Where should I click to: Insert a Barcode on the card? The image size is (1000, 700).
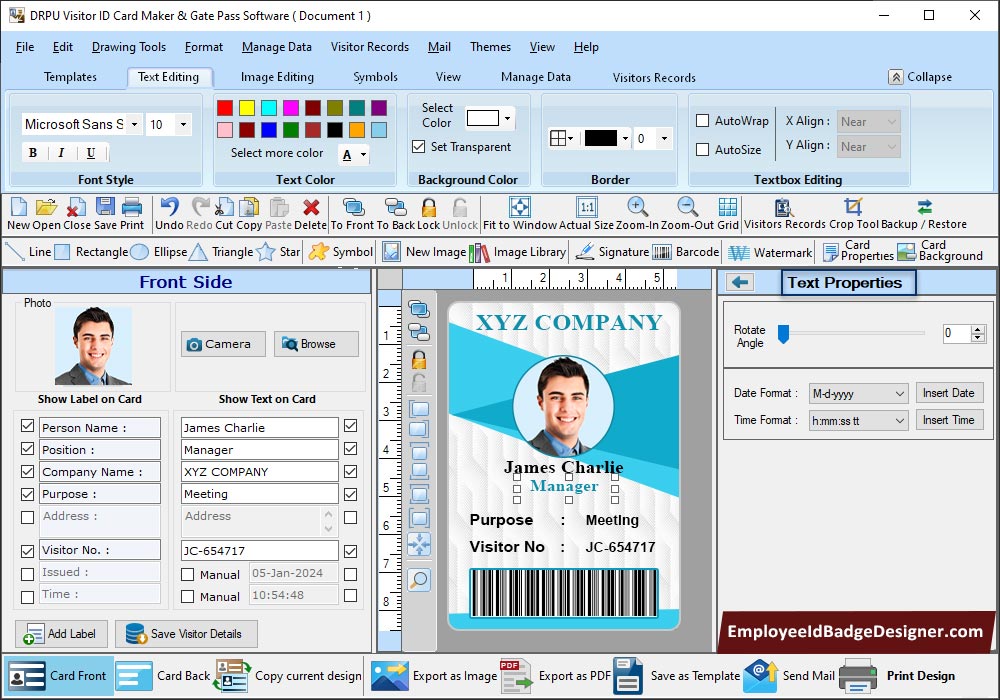(686, 252)
